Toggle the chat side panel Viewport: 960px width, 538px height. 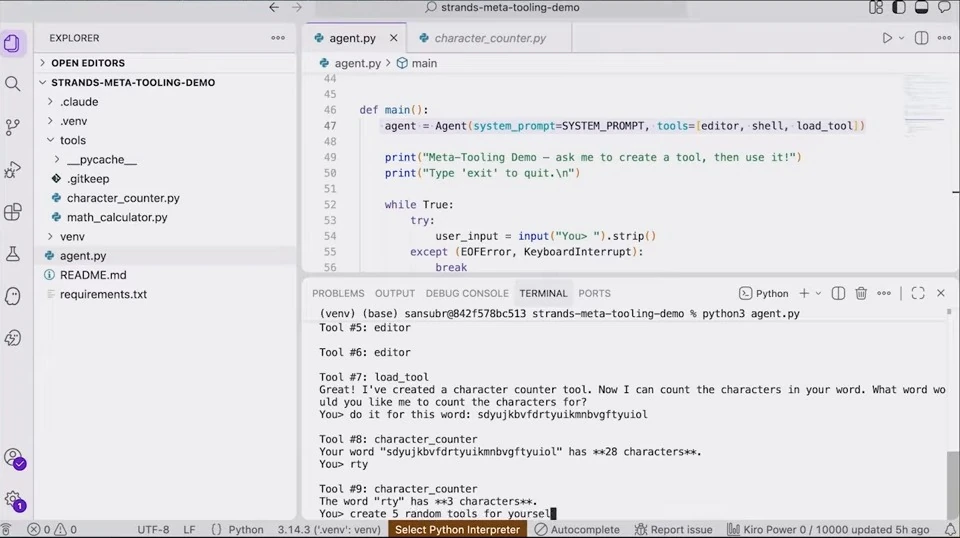[944, 7]
